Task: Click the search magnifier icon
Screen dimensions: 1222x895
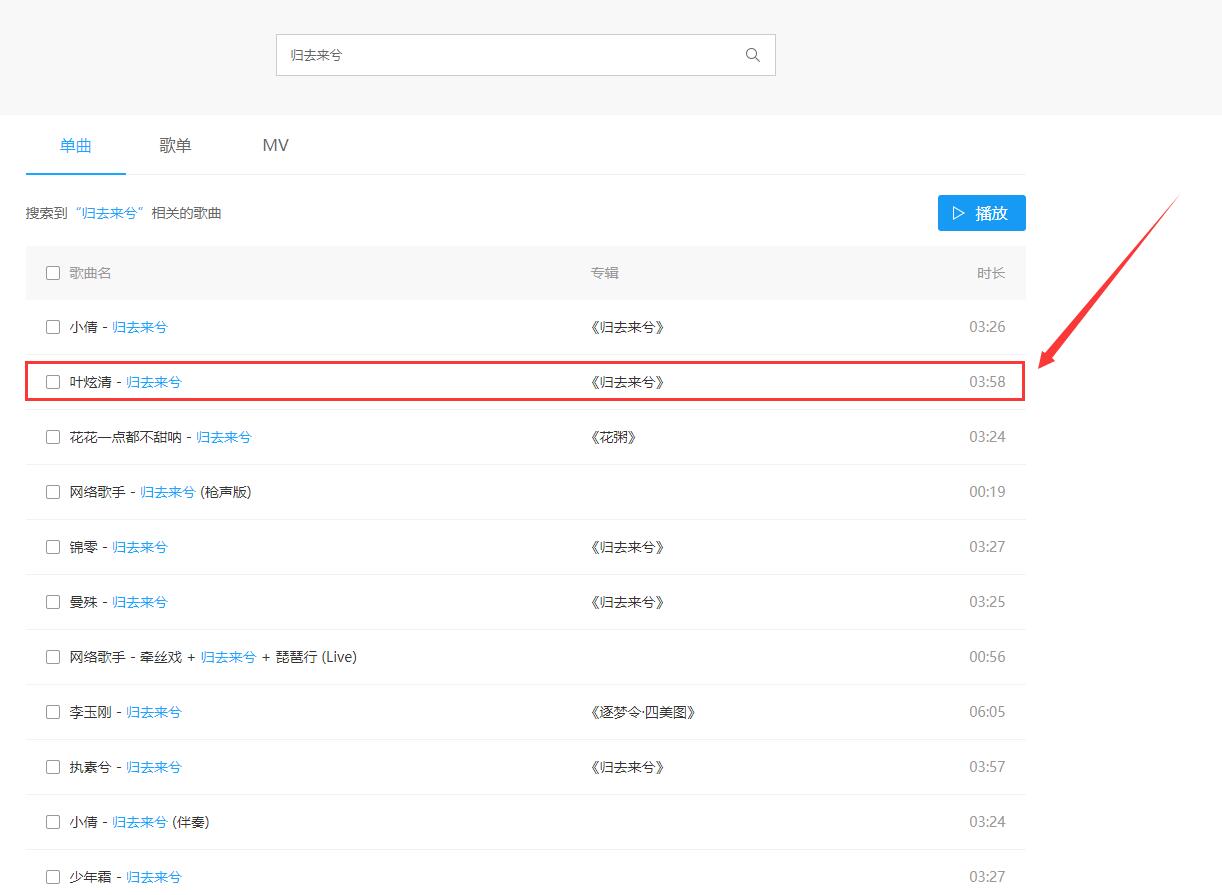Action: point(752,55)
